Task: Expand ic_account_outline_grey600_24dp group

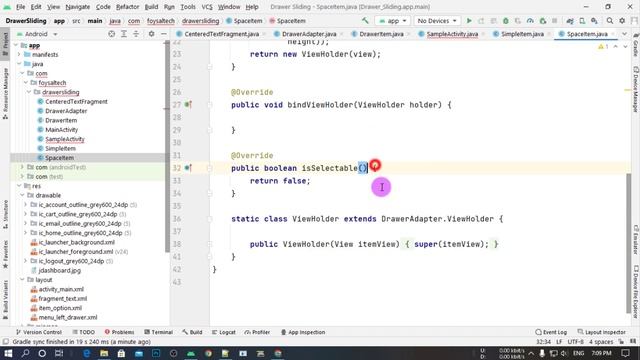Action: [x=25, y=205]
